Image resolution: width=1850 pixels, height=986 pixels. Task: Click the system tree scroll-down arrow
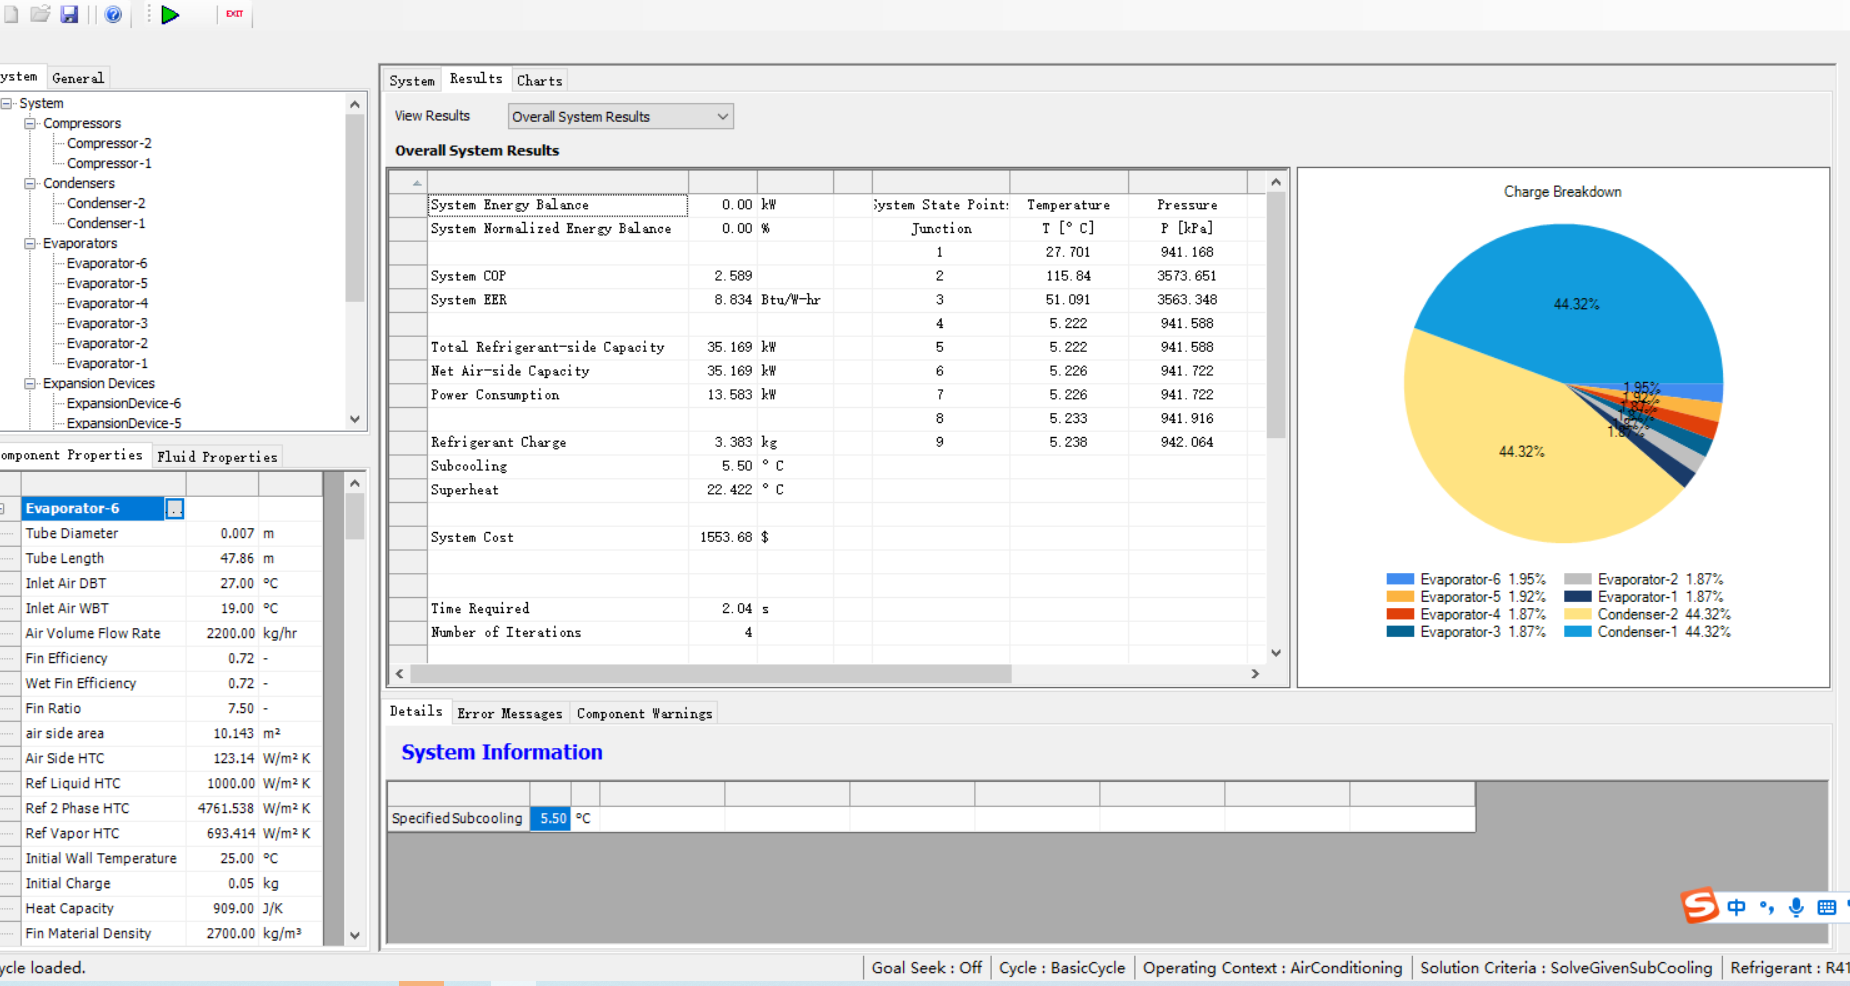(355, 419)
